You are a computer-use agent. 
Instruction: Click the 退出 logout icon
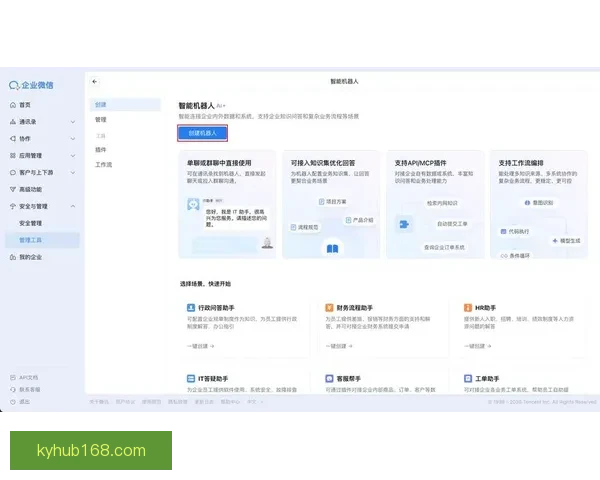(x=13, y=402)
